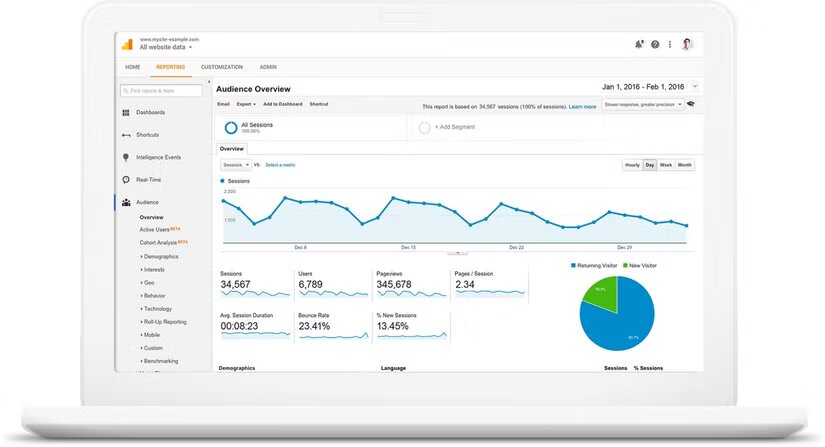Switch to the Customization tab
The width and height of the screenshot is (825, 447).
[221, 67]
